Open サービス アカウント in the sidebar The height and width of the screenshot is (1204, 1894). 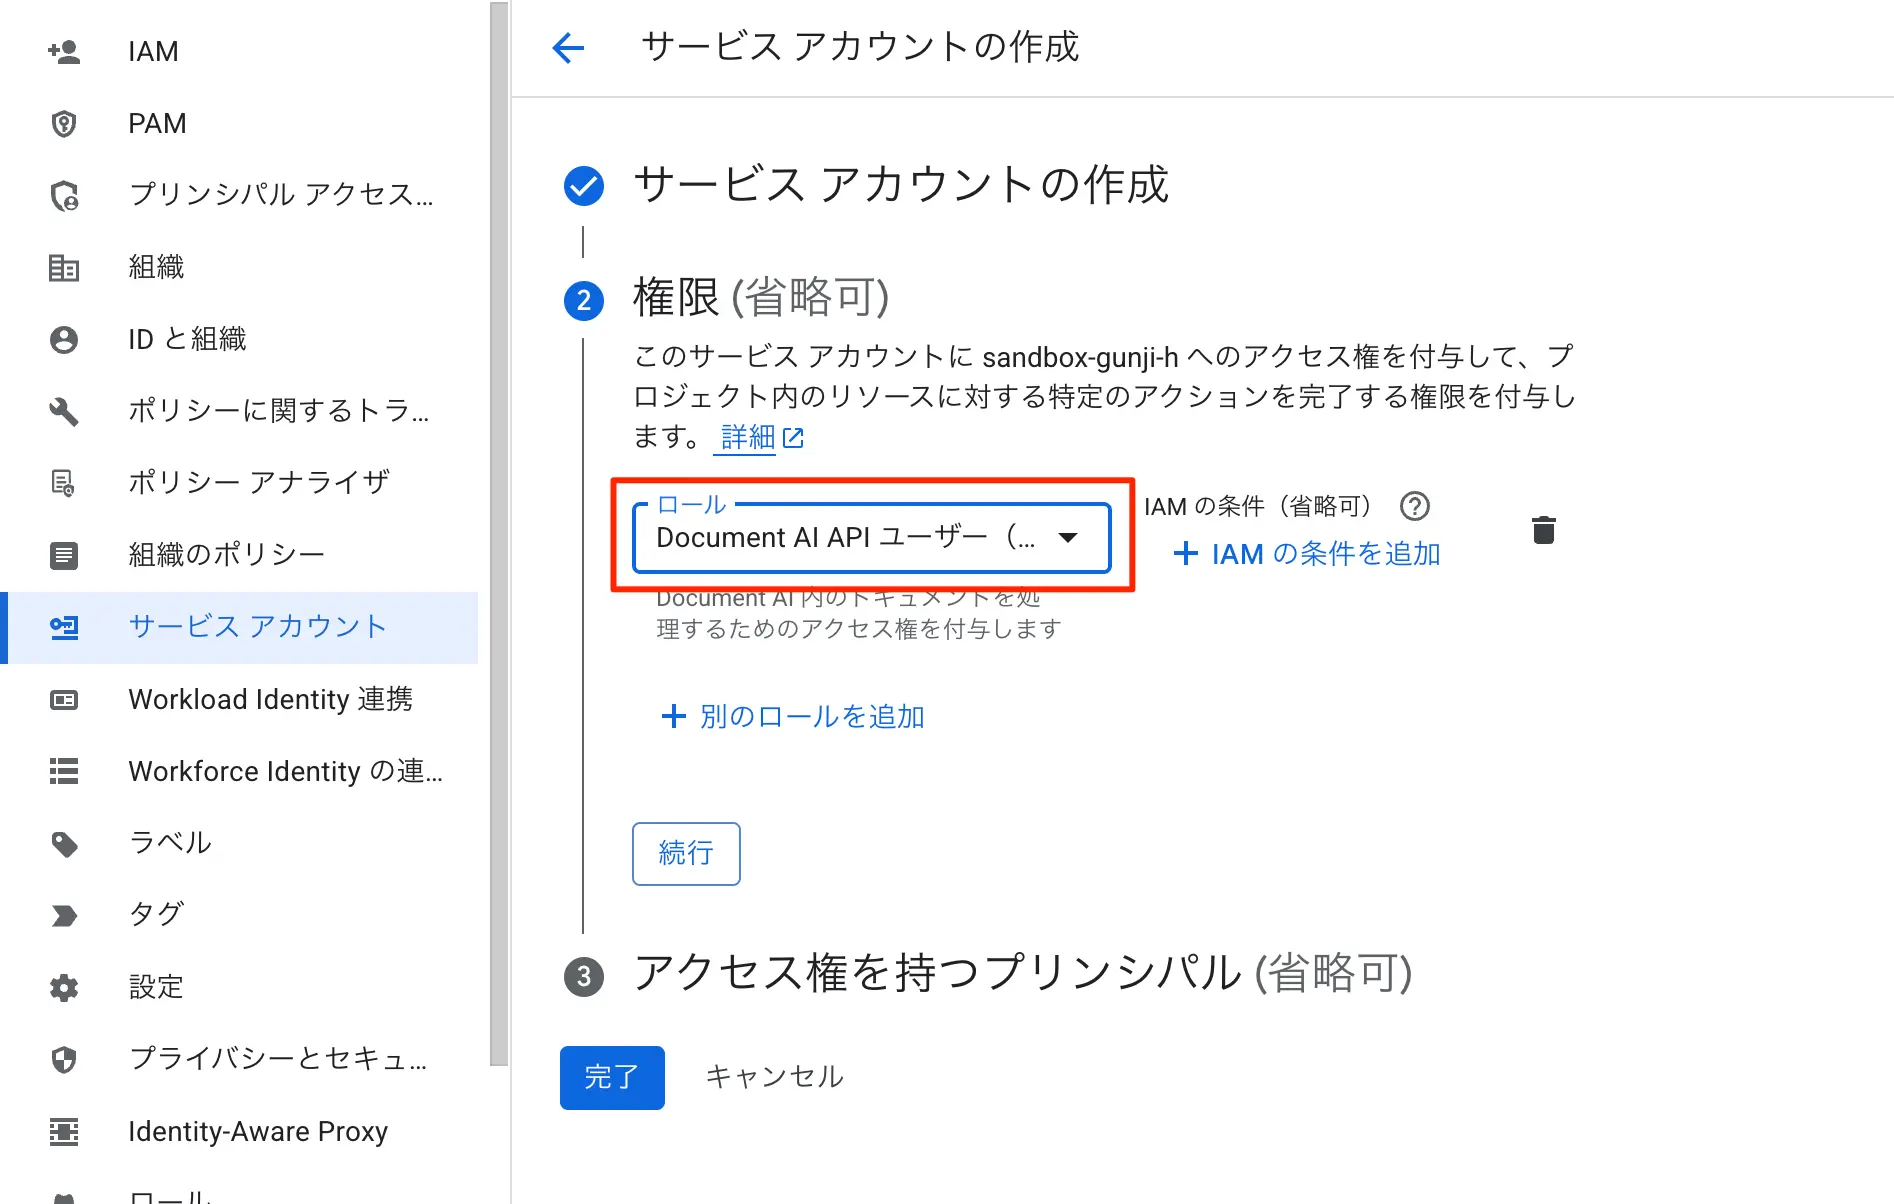(257, 627)
